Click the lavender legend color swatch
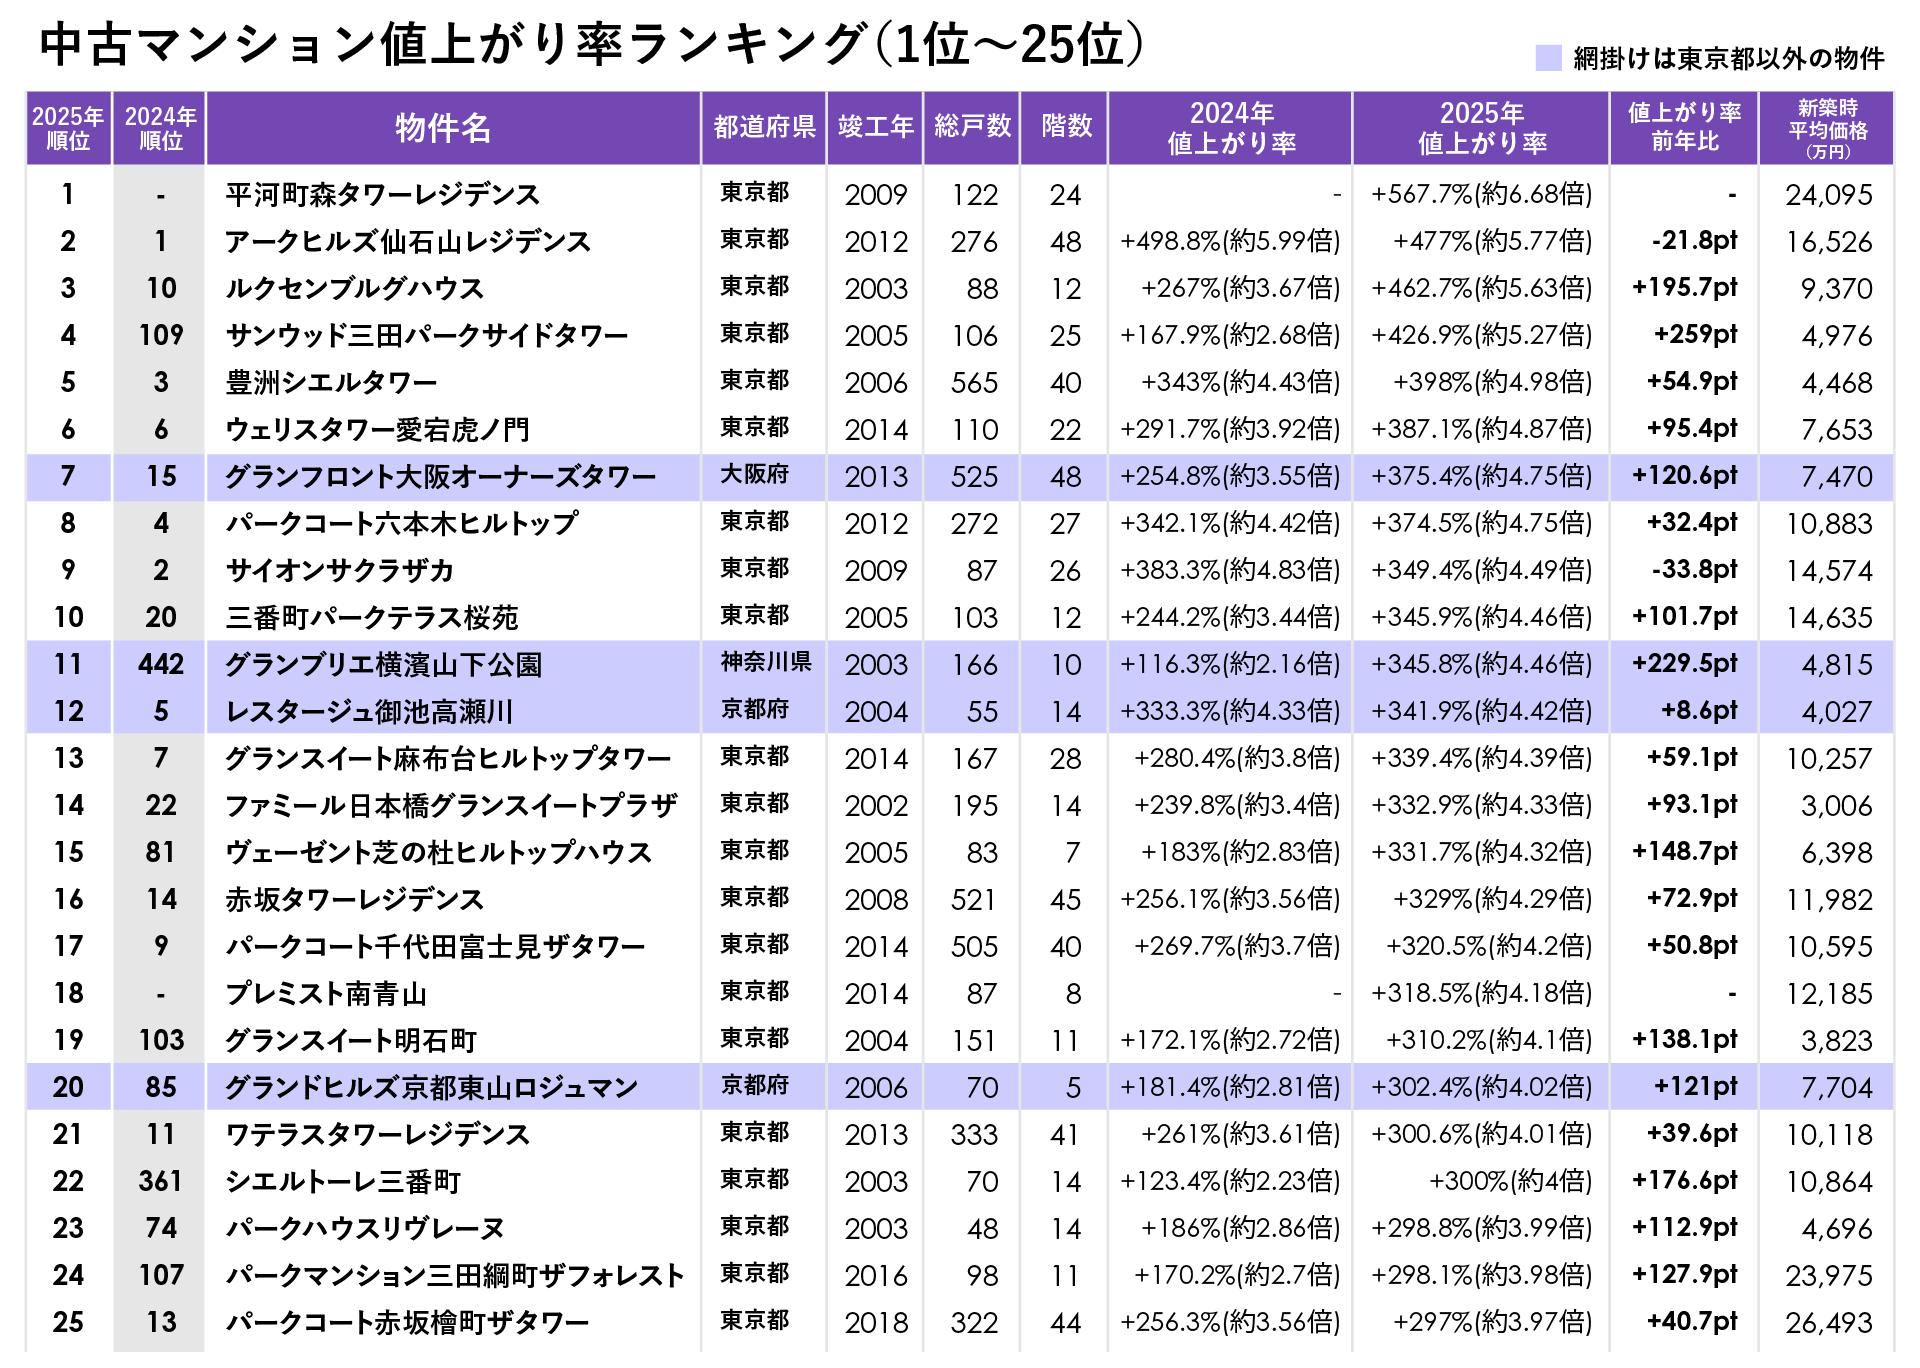 click(1548, 58)
